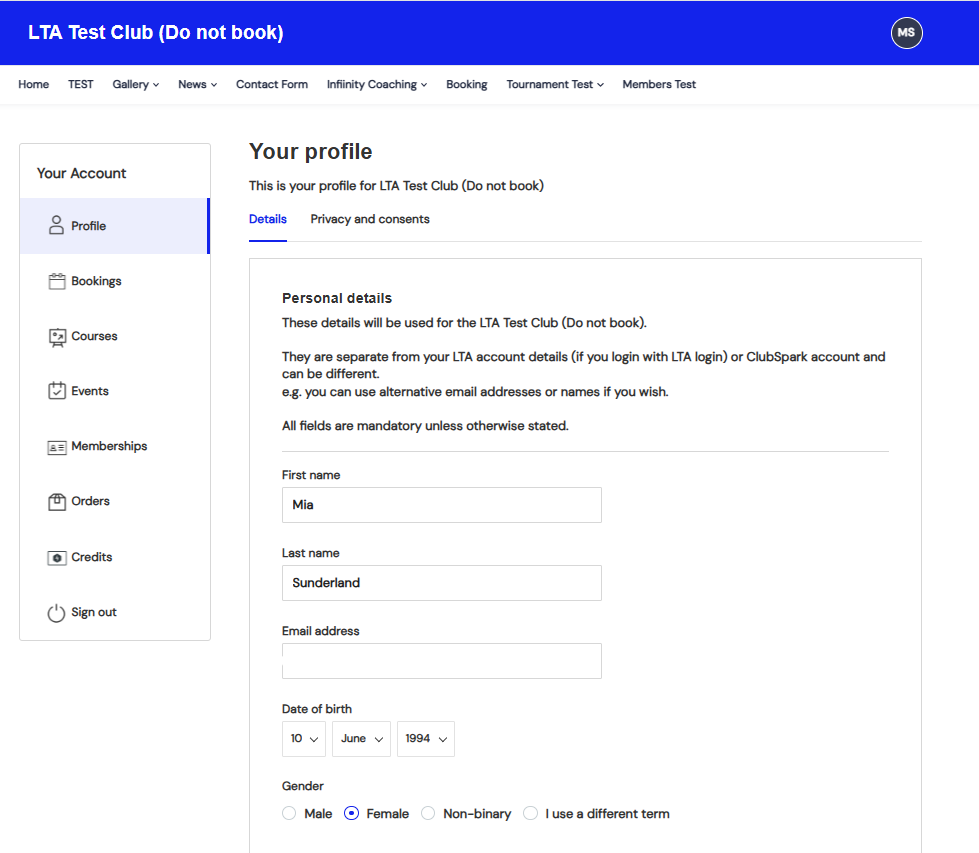The image size is (979, 853).
Task: Click the Credits money icon
Action: pos(57,557)
